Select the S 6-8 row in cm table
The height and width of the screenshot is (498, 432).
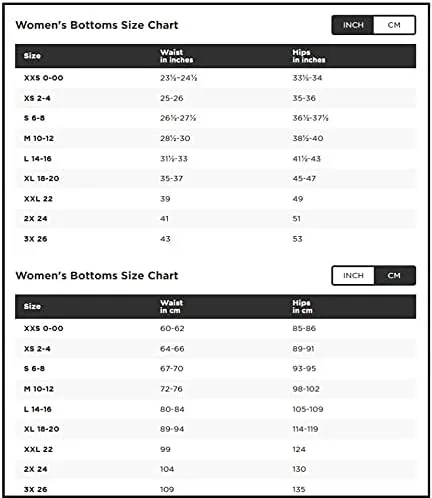tap(215, 369)
